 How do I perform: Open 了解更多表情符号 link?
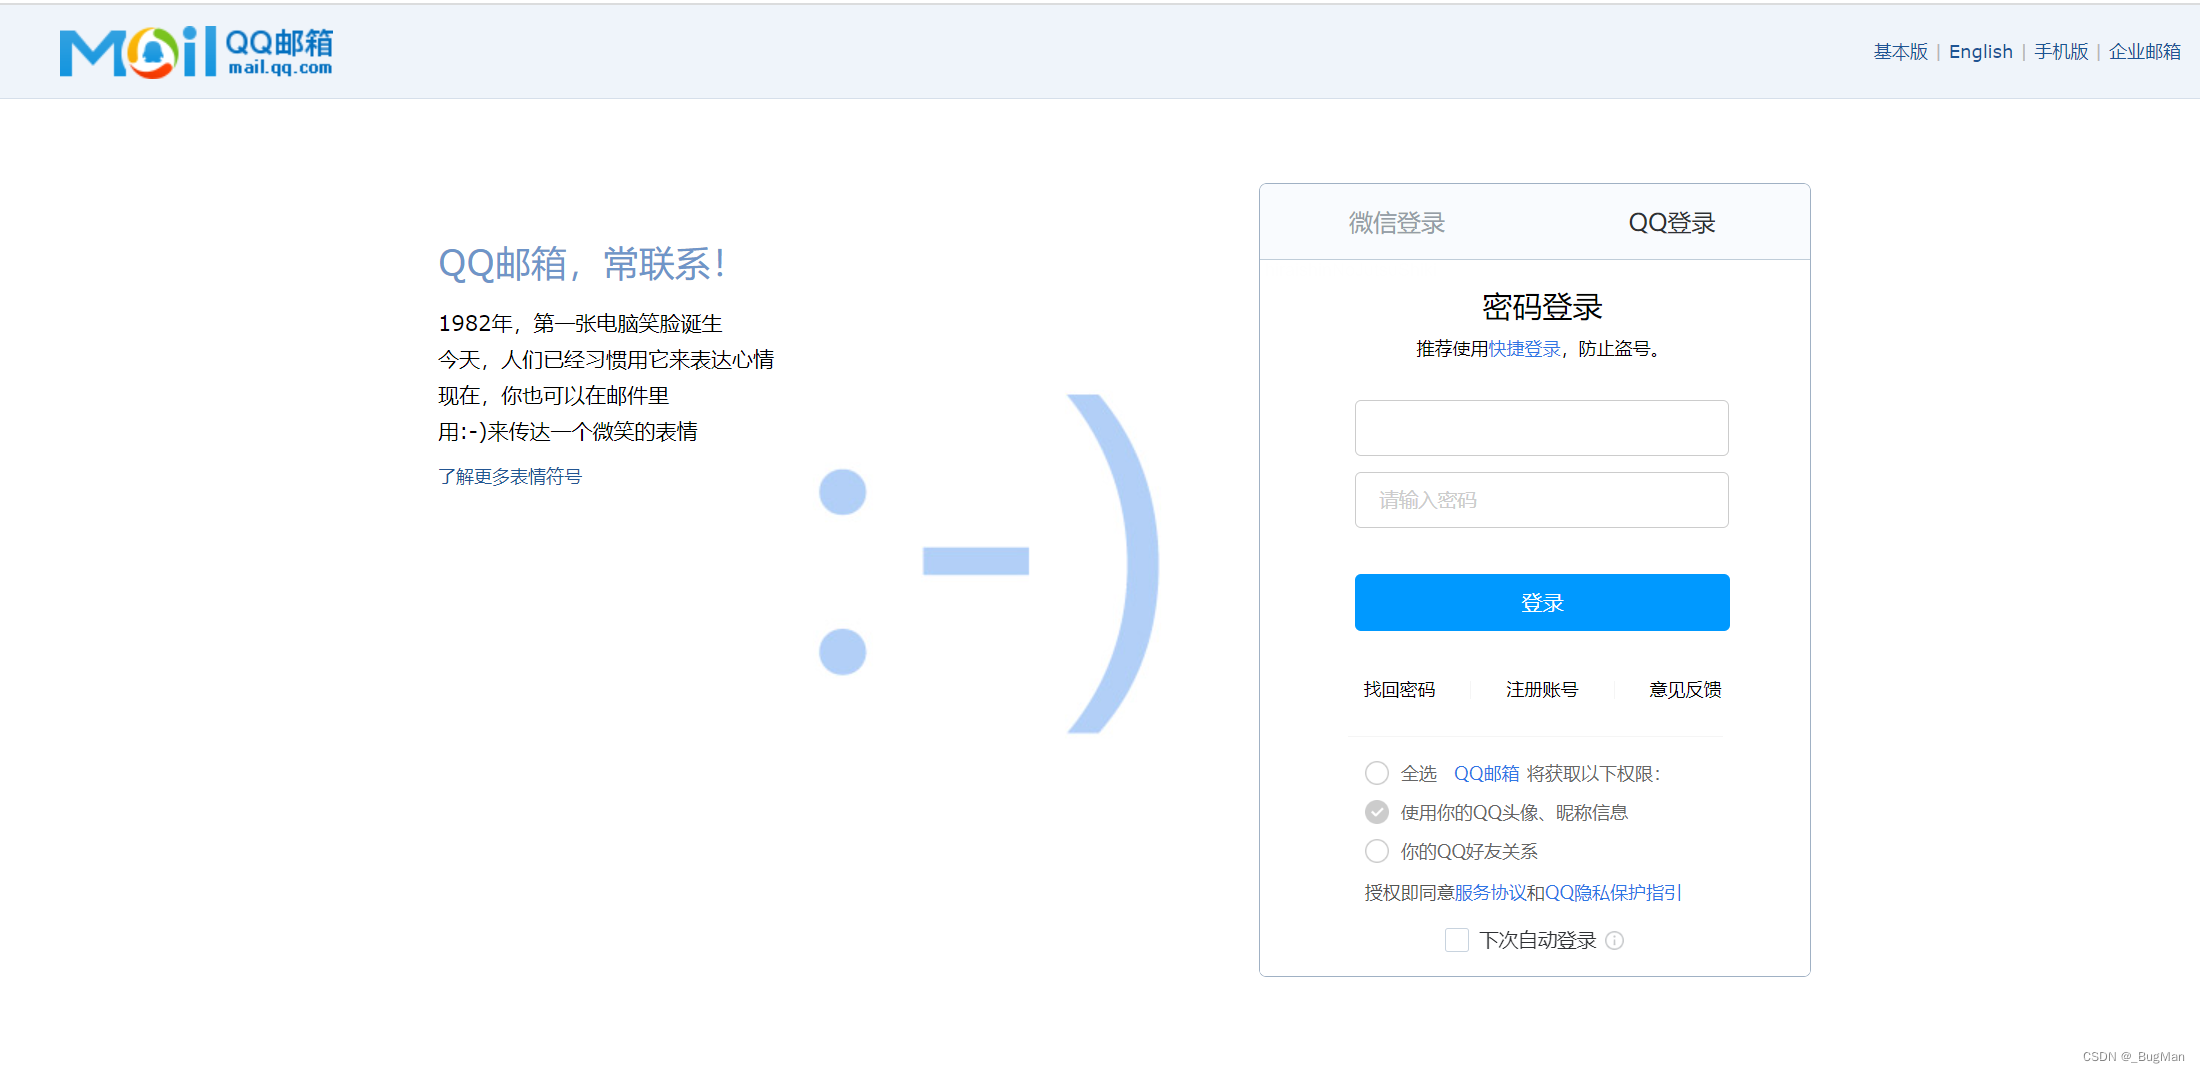pos(510,476)
